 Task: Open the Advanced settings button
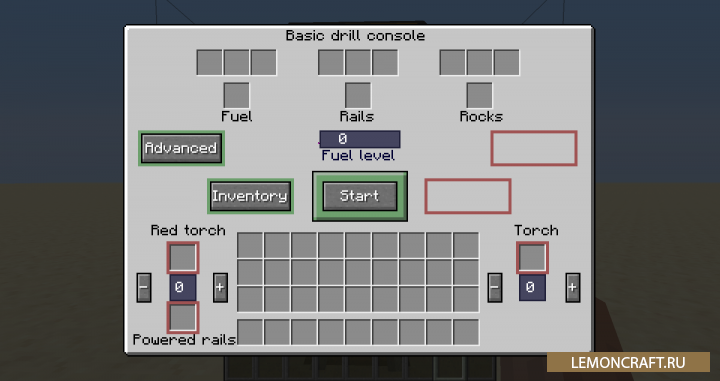point(181,148)
